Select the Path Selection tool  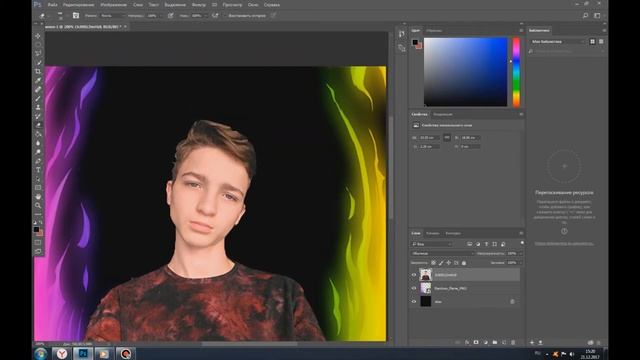(x=38, y=179)
